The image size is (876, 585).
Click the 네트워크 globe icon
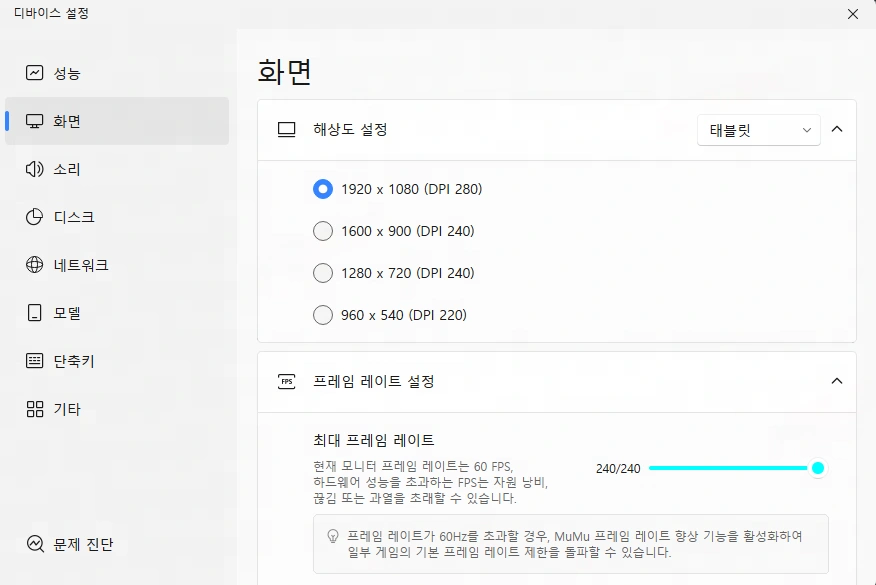[x=35, y=265]
